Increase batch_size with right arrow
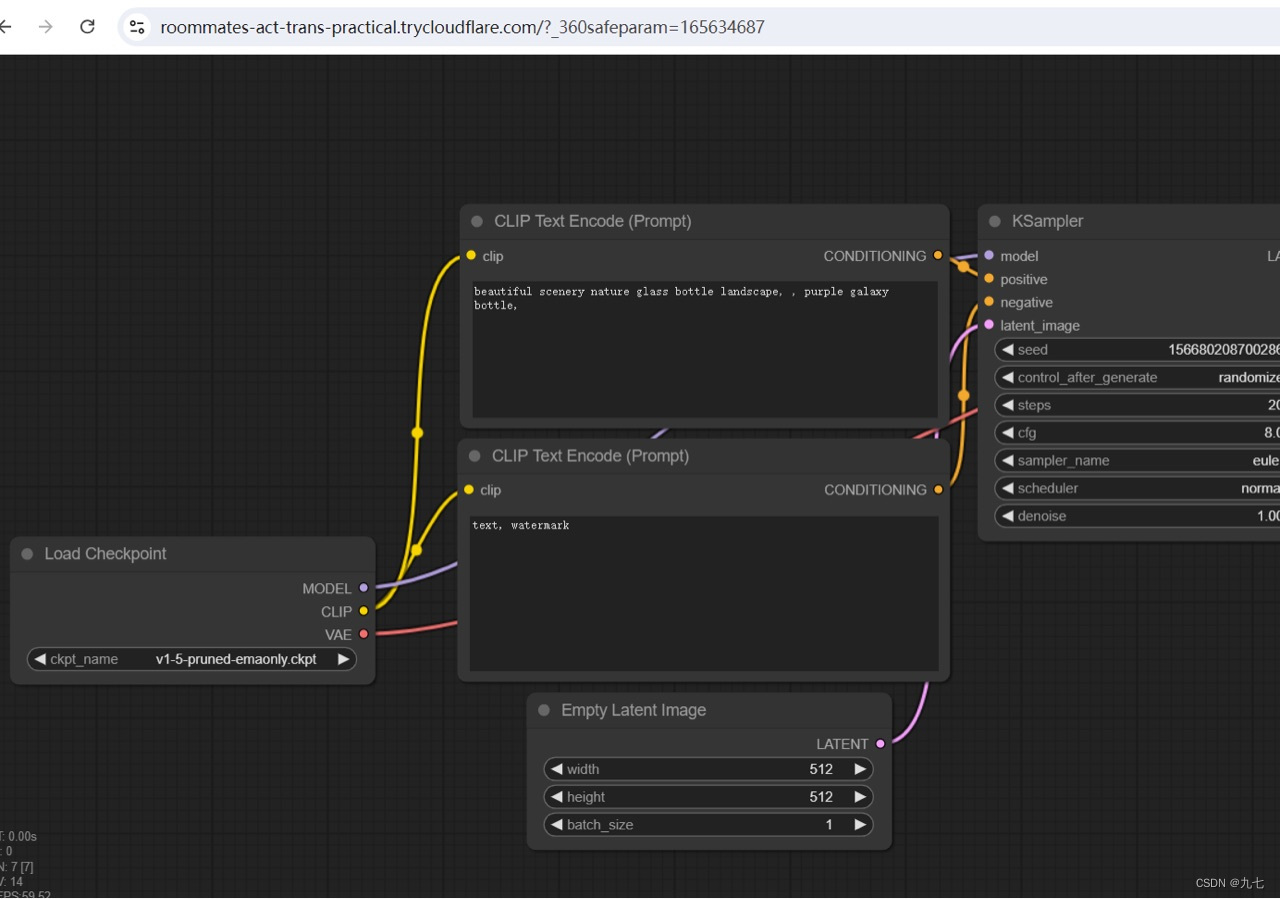The image size is (1280, 899). tap(860, 825)
